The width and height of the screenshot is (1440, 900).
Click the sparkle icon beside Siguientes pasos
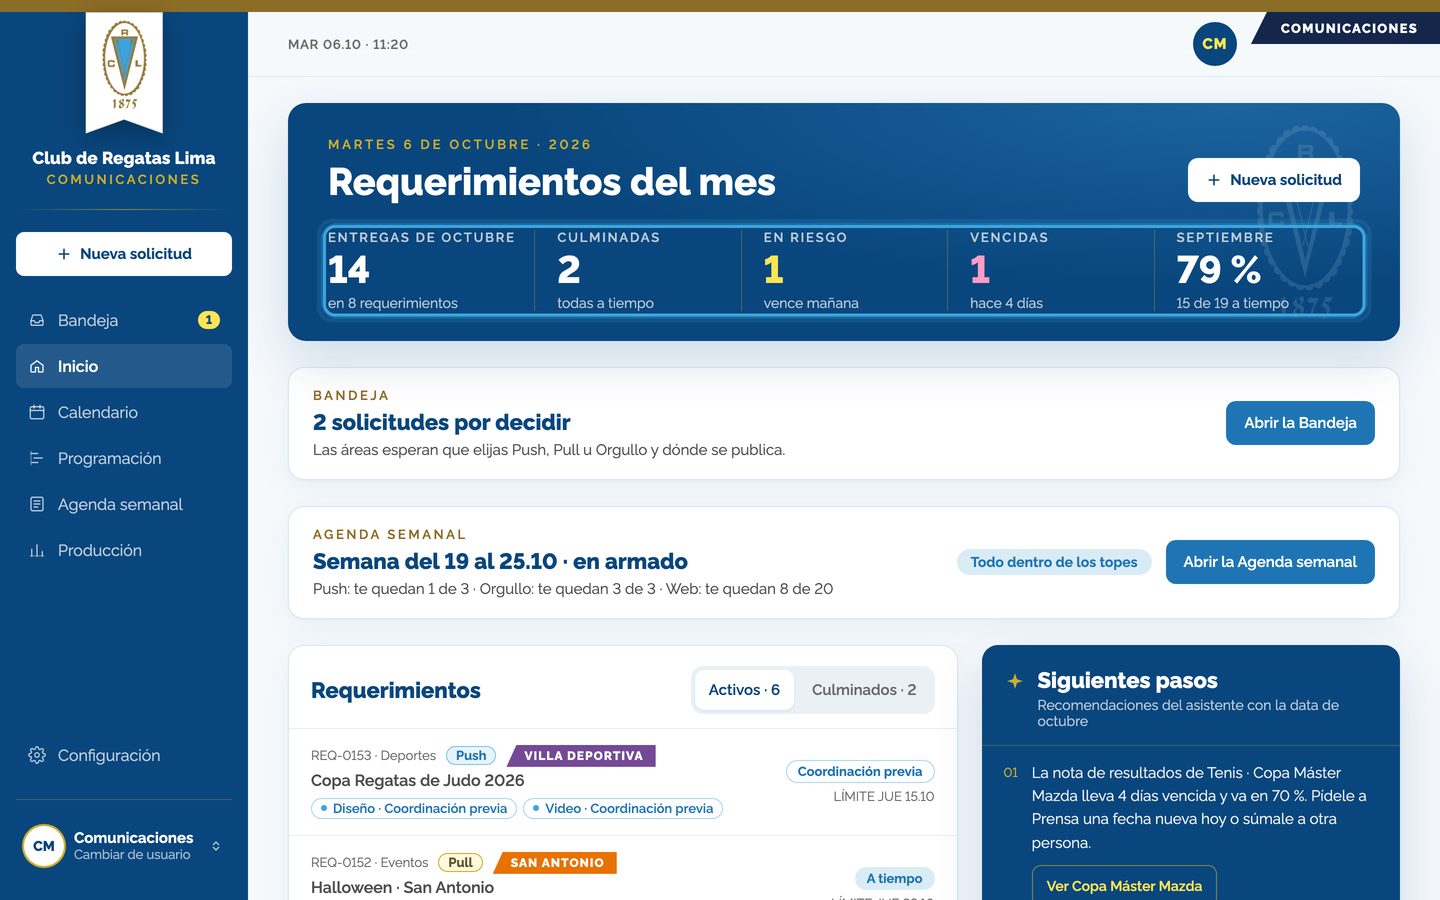(1014, 681)
